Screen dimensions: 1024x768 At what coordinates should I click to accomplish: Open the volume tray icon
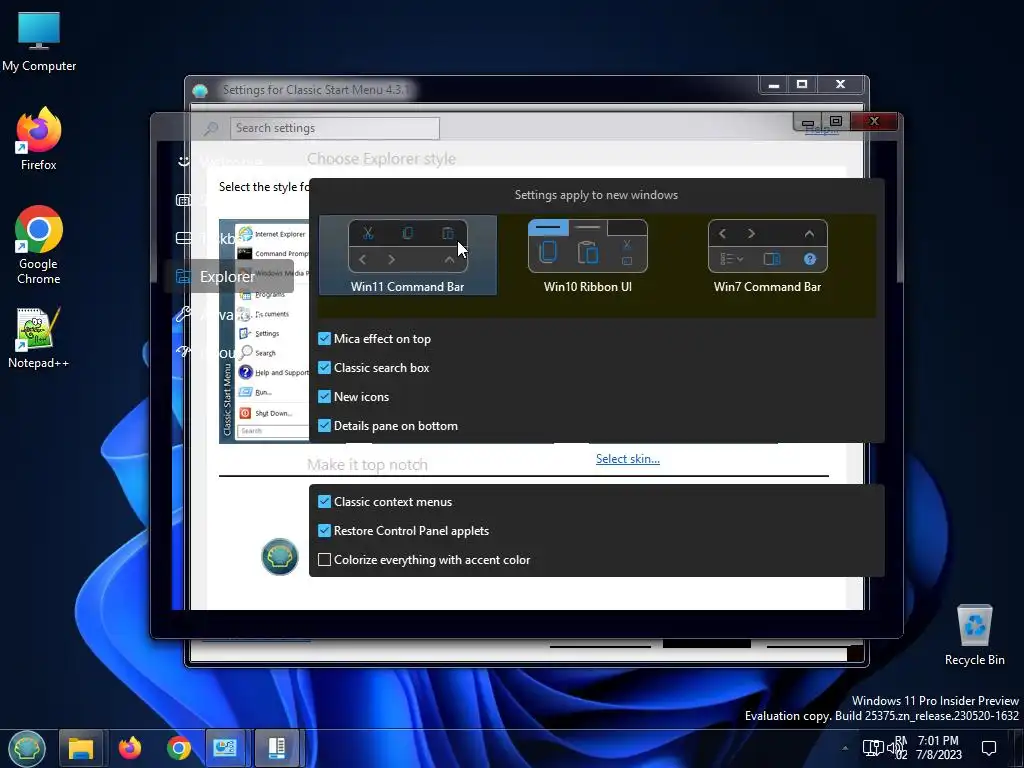coord(893,748)
